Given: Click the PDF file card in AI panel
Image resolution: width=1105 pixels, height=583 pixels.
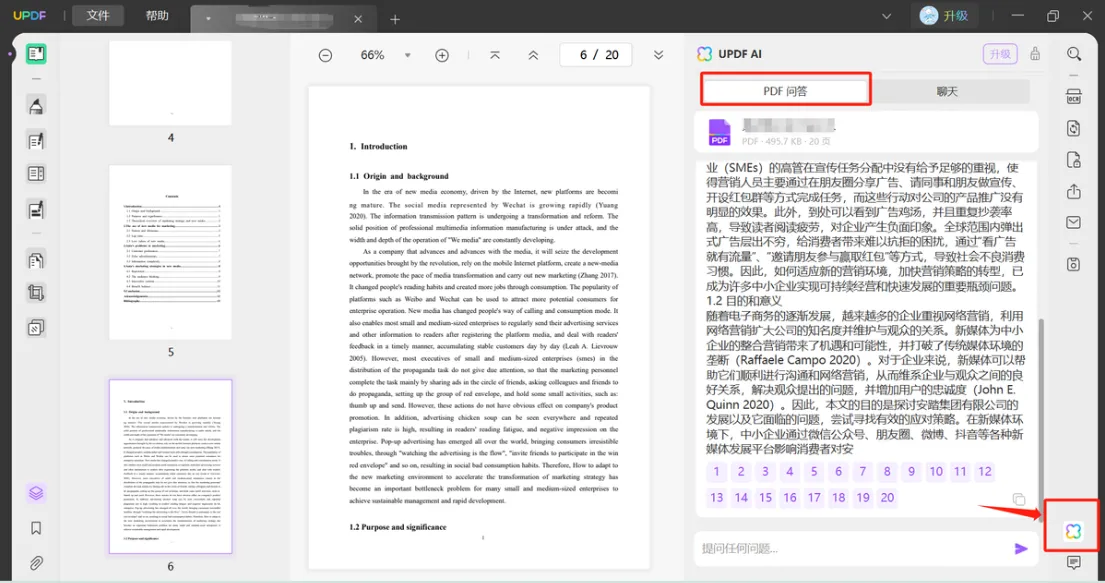Looking at the screenshot, I should pyautogui.click(x=866, y=132).
